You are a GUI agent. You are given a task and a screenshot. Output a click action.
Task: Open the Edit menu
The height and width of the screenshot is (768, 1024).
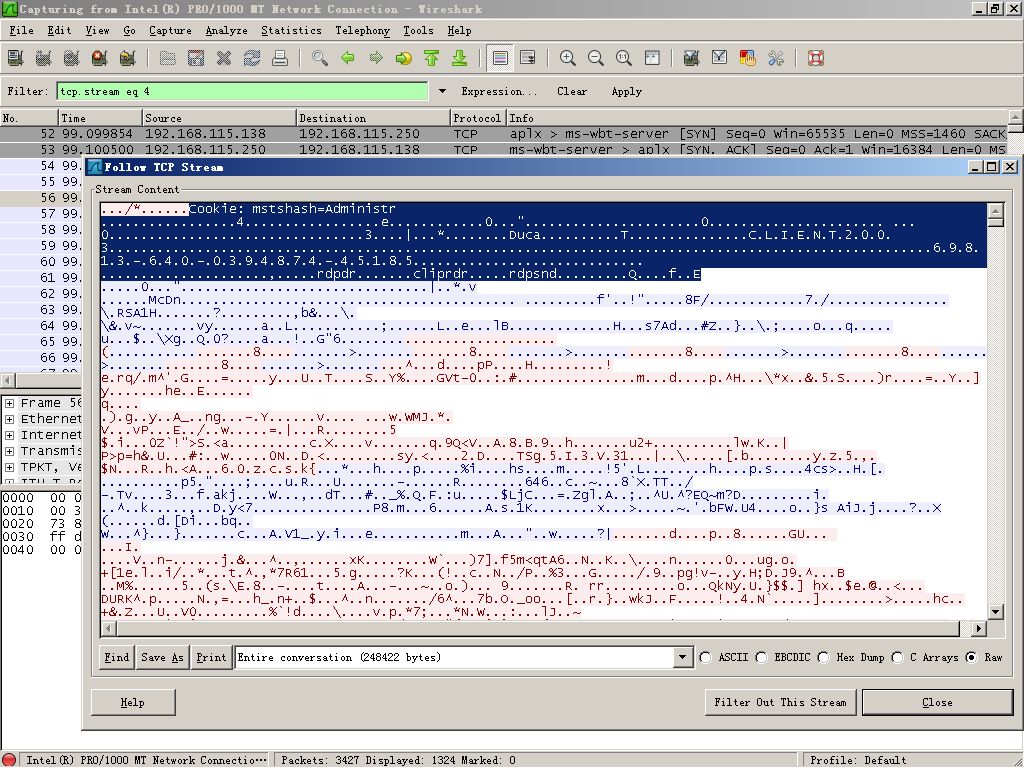[59, 31]
